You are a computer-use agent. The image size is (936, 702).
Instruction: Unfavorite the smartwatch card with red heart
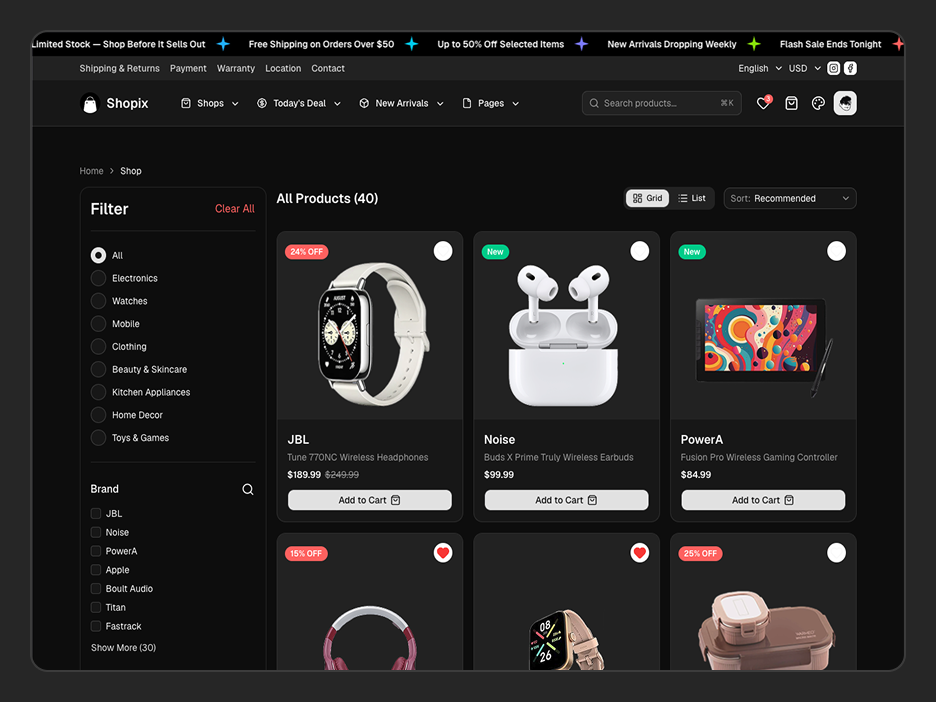tap(639, 553)
